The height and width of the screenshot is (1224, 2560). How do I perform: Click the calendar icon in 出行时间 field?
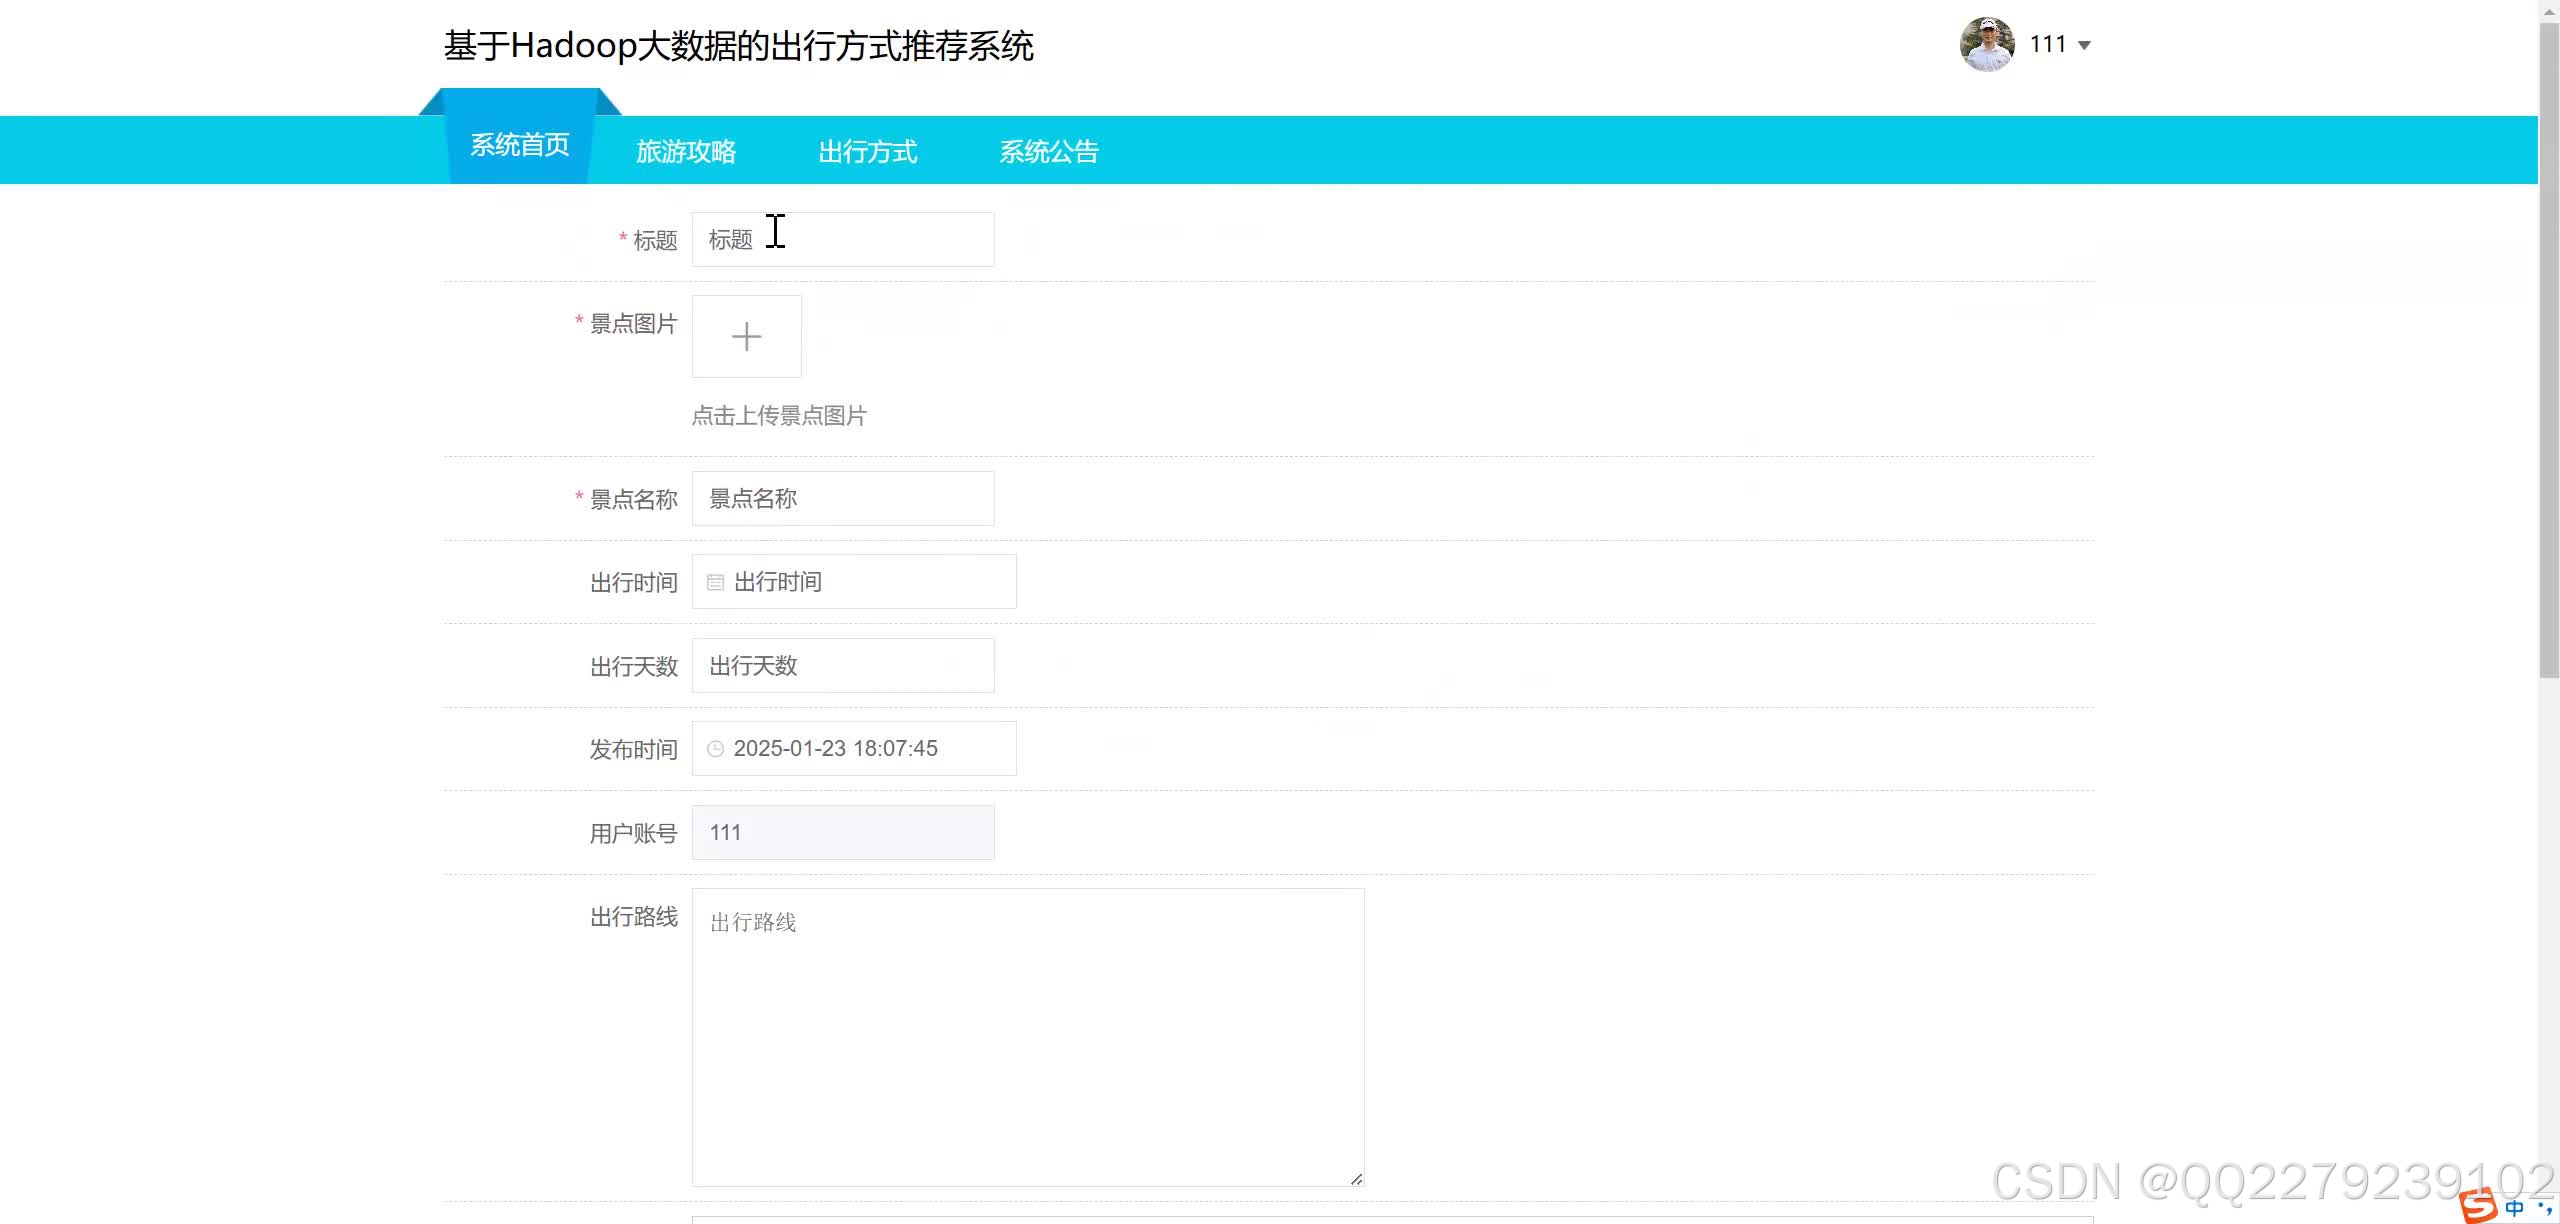click(x=715, y=582)
